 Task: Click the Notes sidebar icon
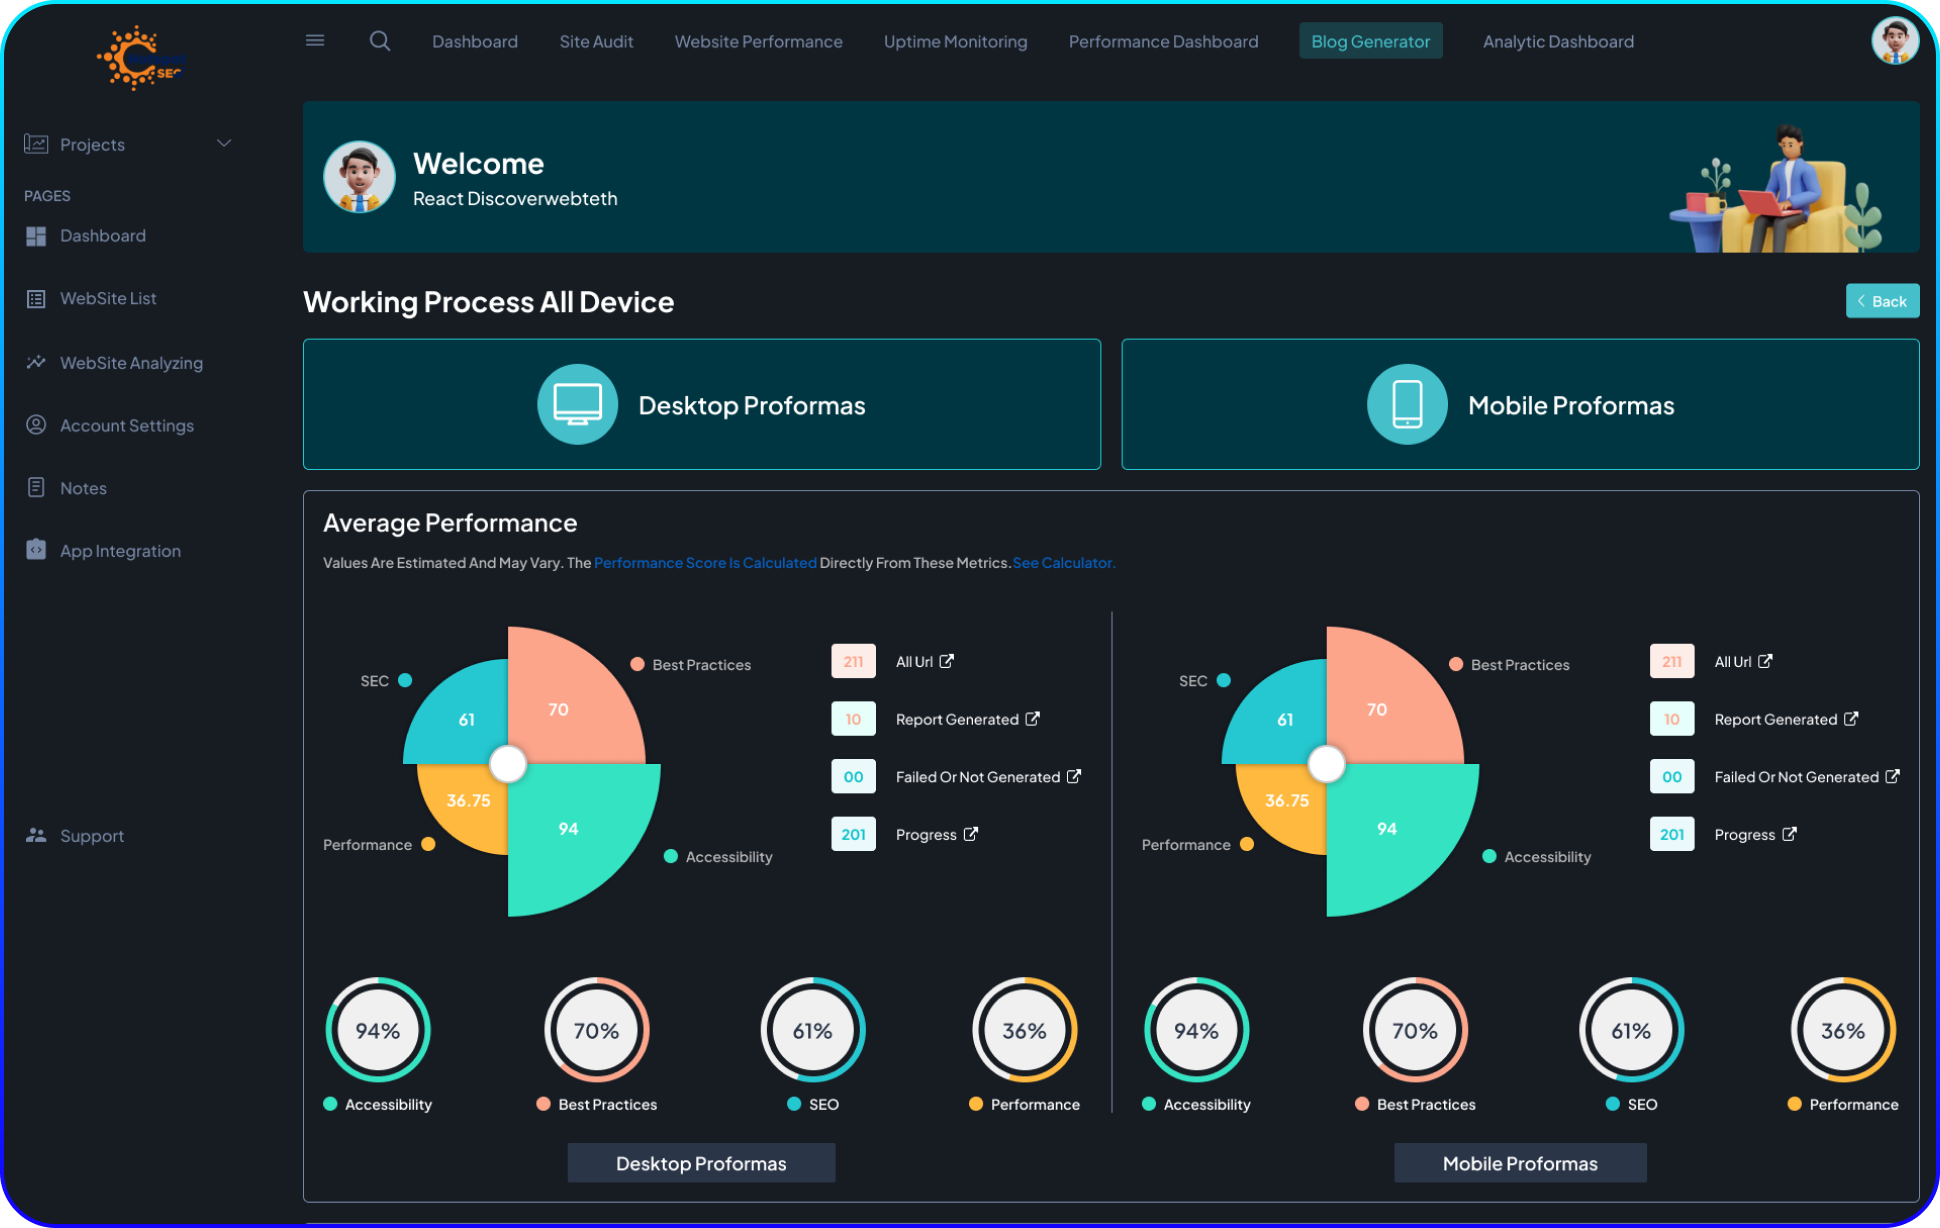pyautogui.click(x=35, y=487)
